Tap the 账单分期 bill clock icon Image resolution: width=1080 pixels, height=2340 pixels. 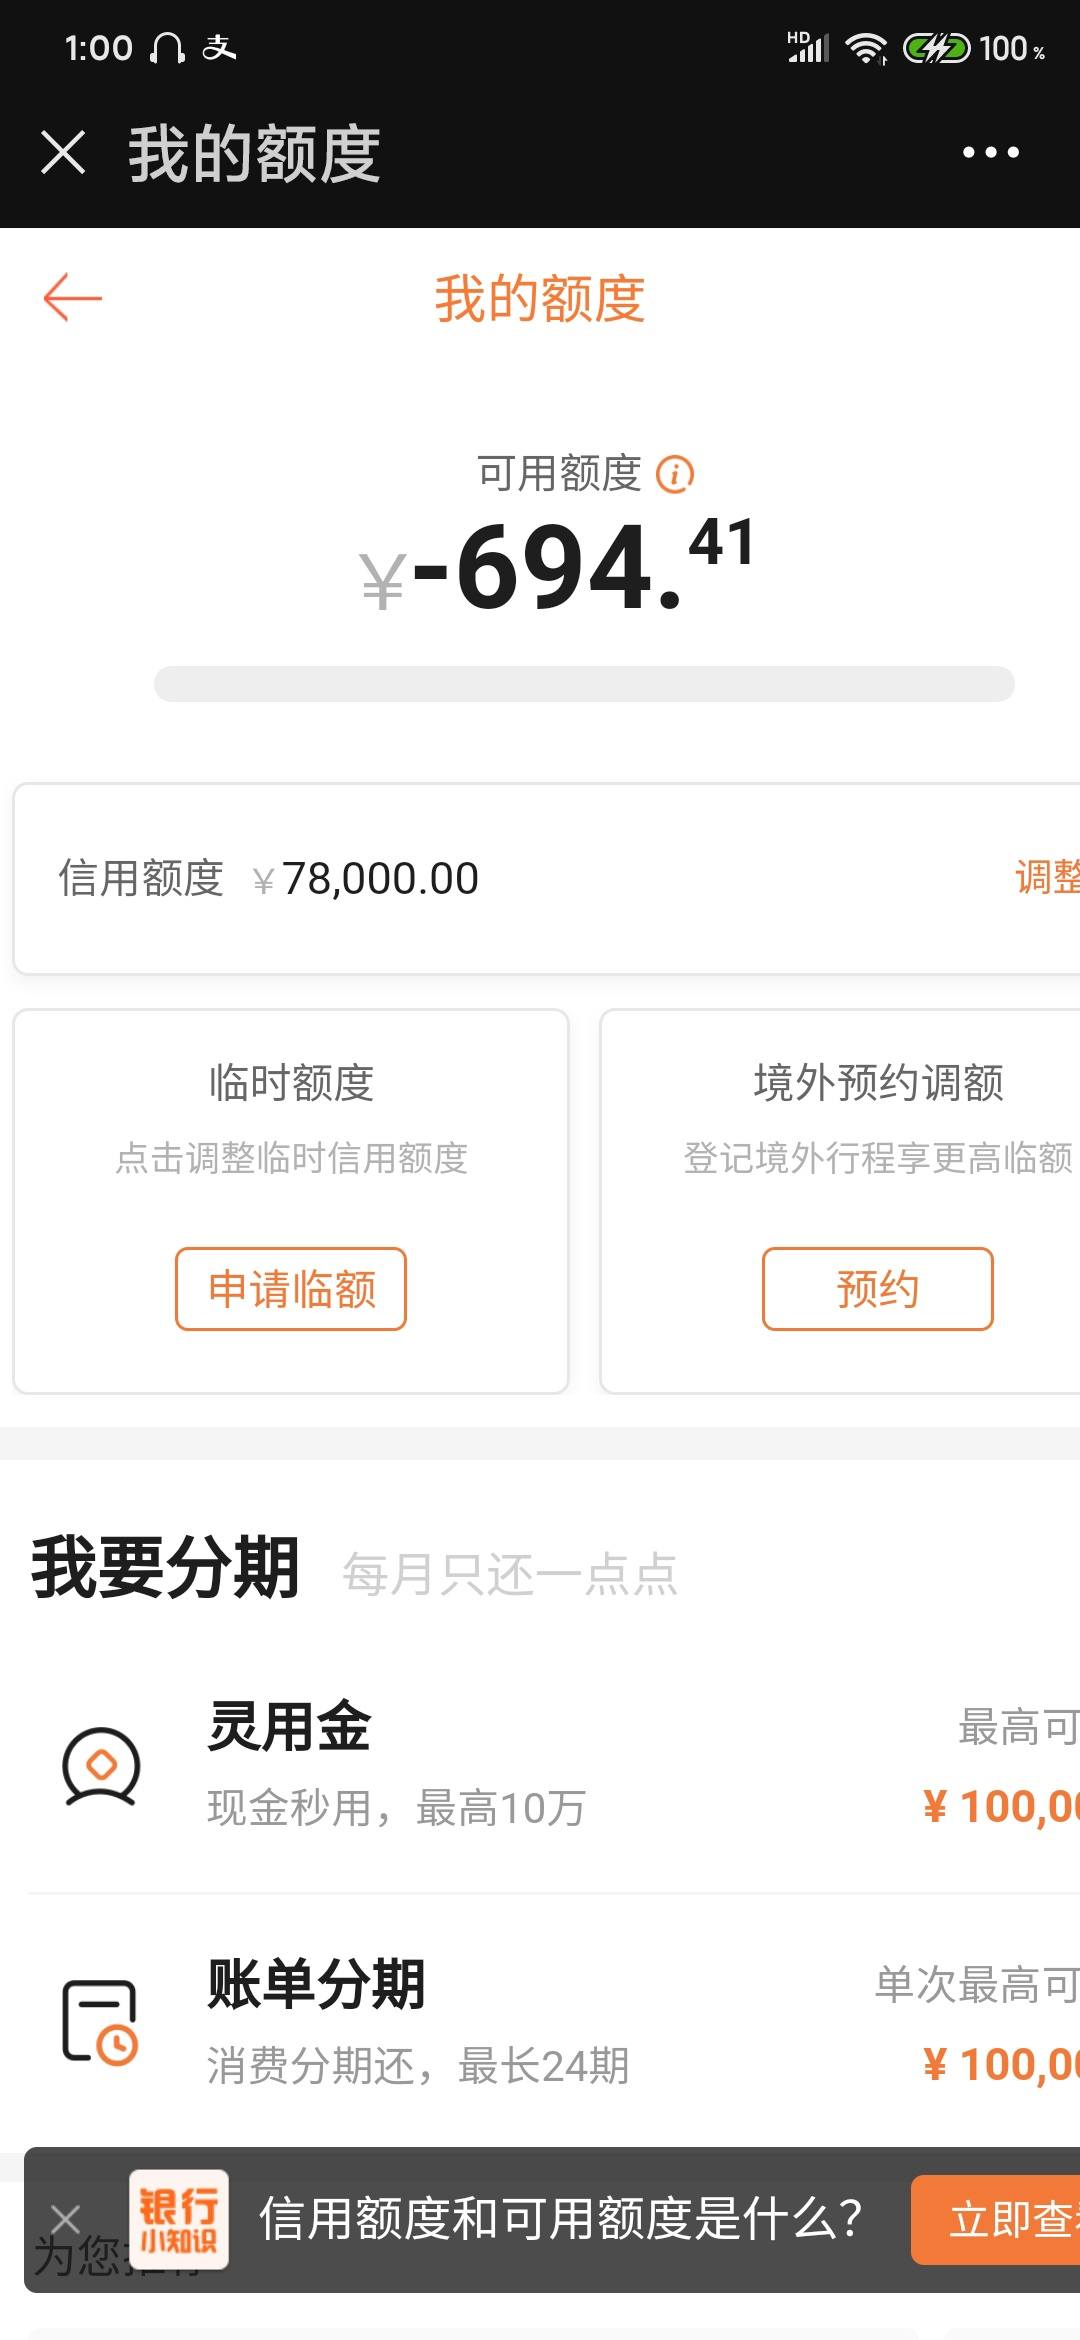pyautogui.click(x=101, y=2023)
